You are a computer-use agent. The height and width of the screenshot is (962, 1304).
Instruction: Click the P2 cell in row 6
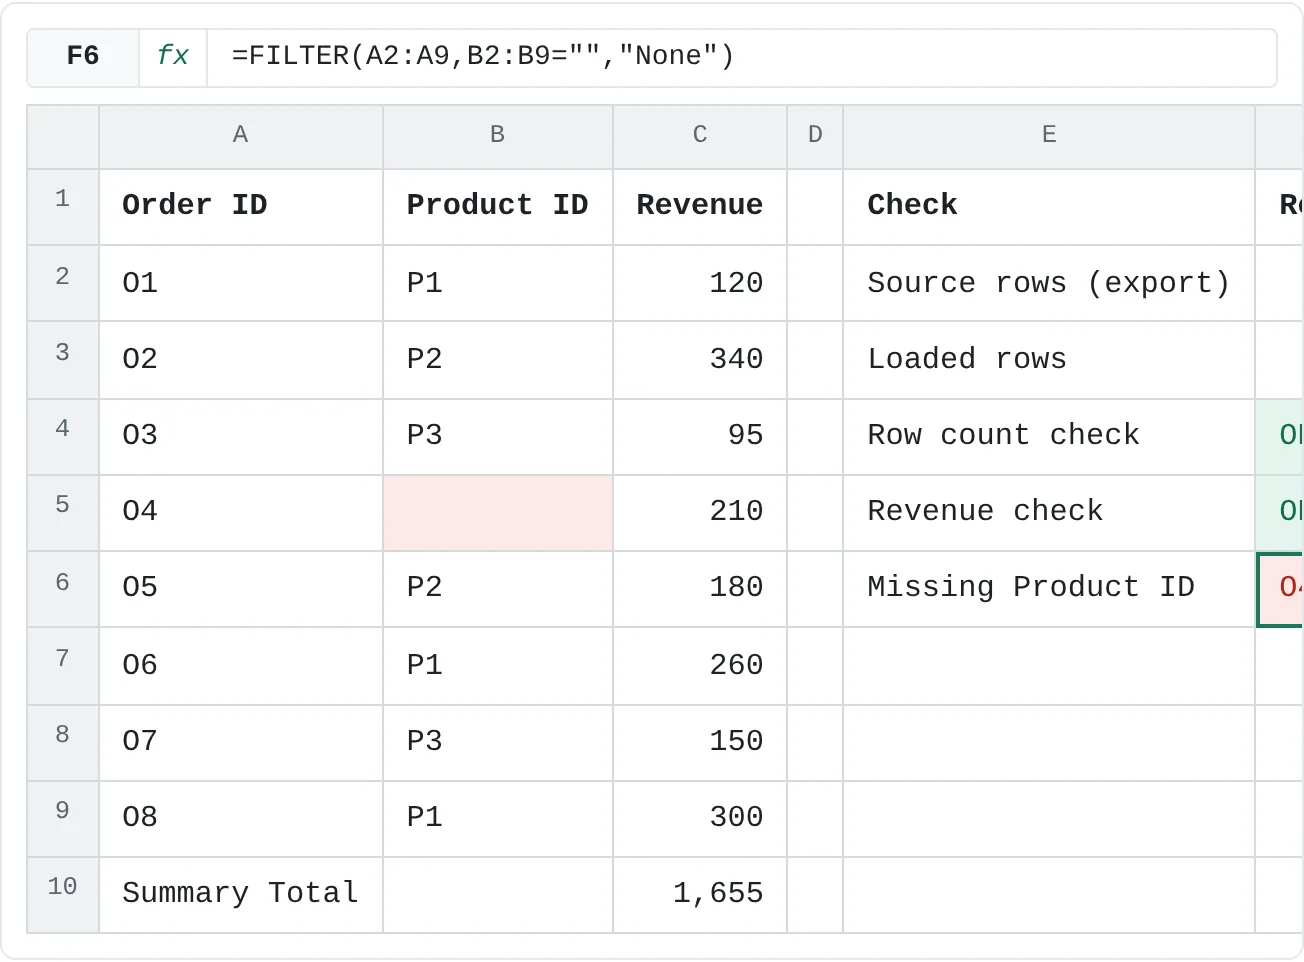click(x=498, y=589)
